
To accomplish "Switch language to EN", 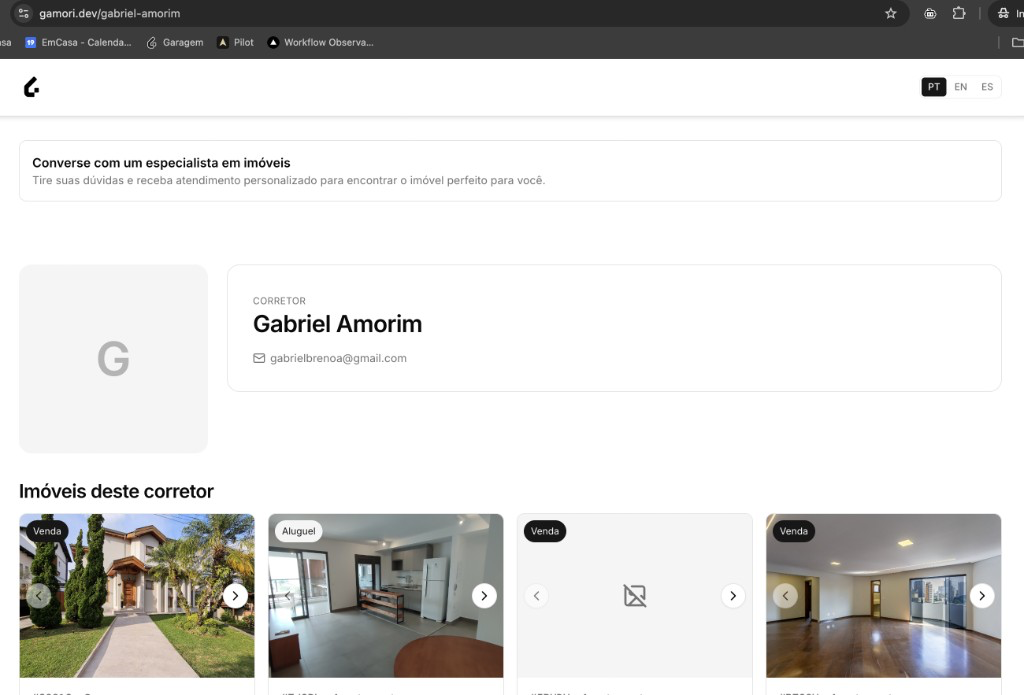I will coord(961,87).
